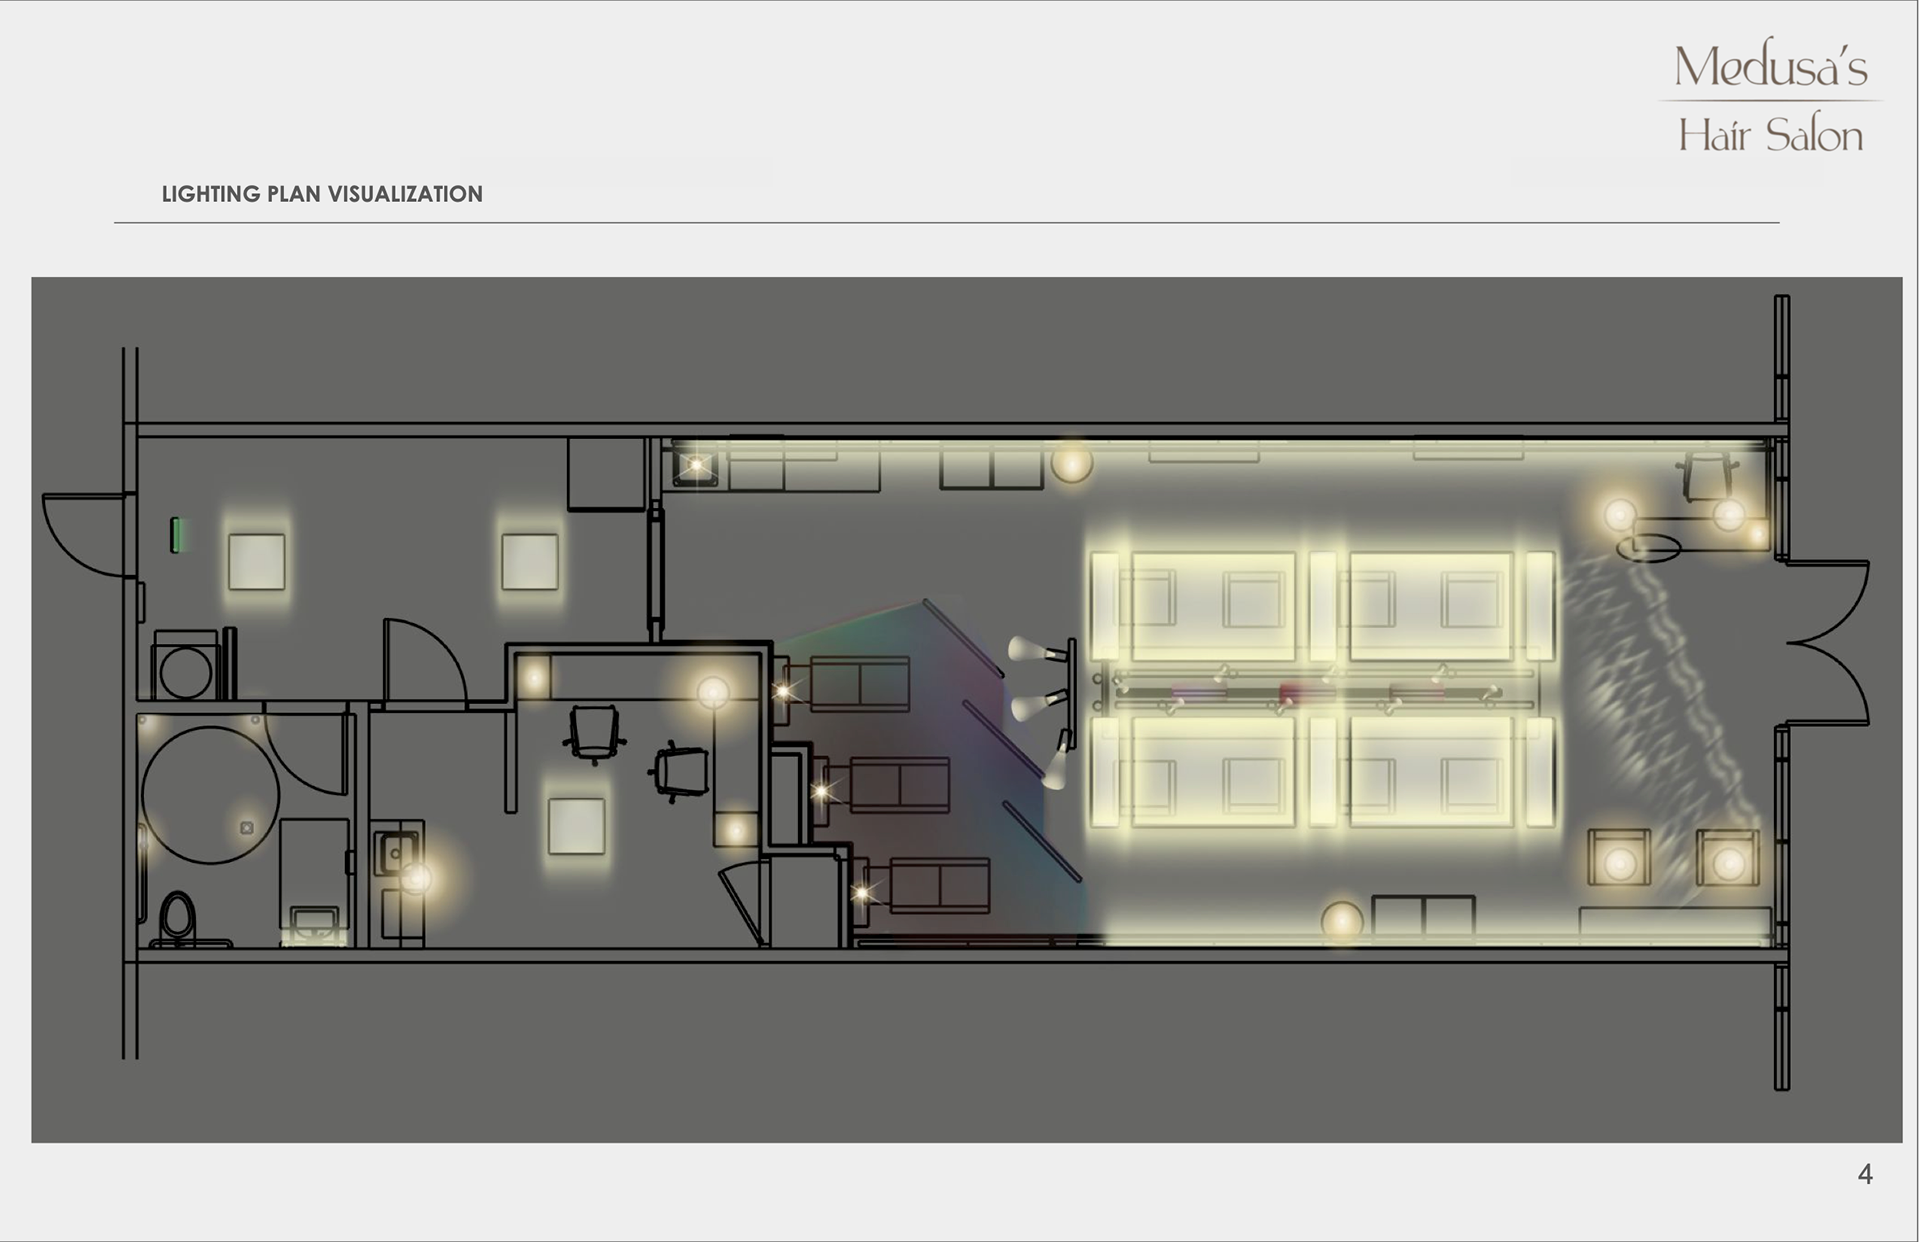
Task: Select the oval reception desk symbol
Action: pos(1648,548)
